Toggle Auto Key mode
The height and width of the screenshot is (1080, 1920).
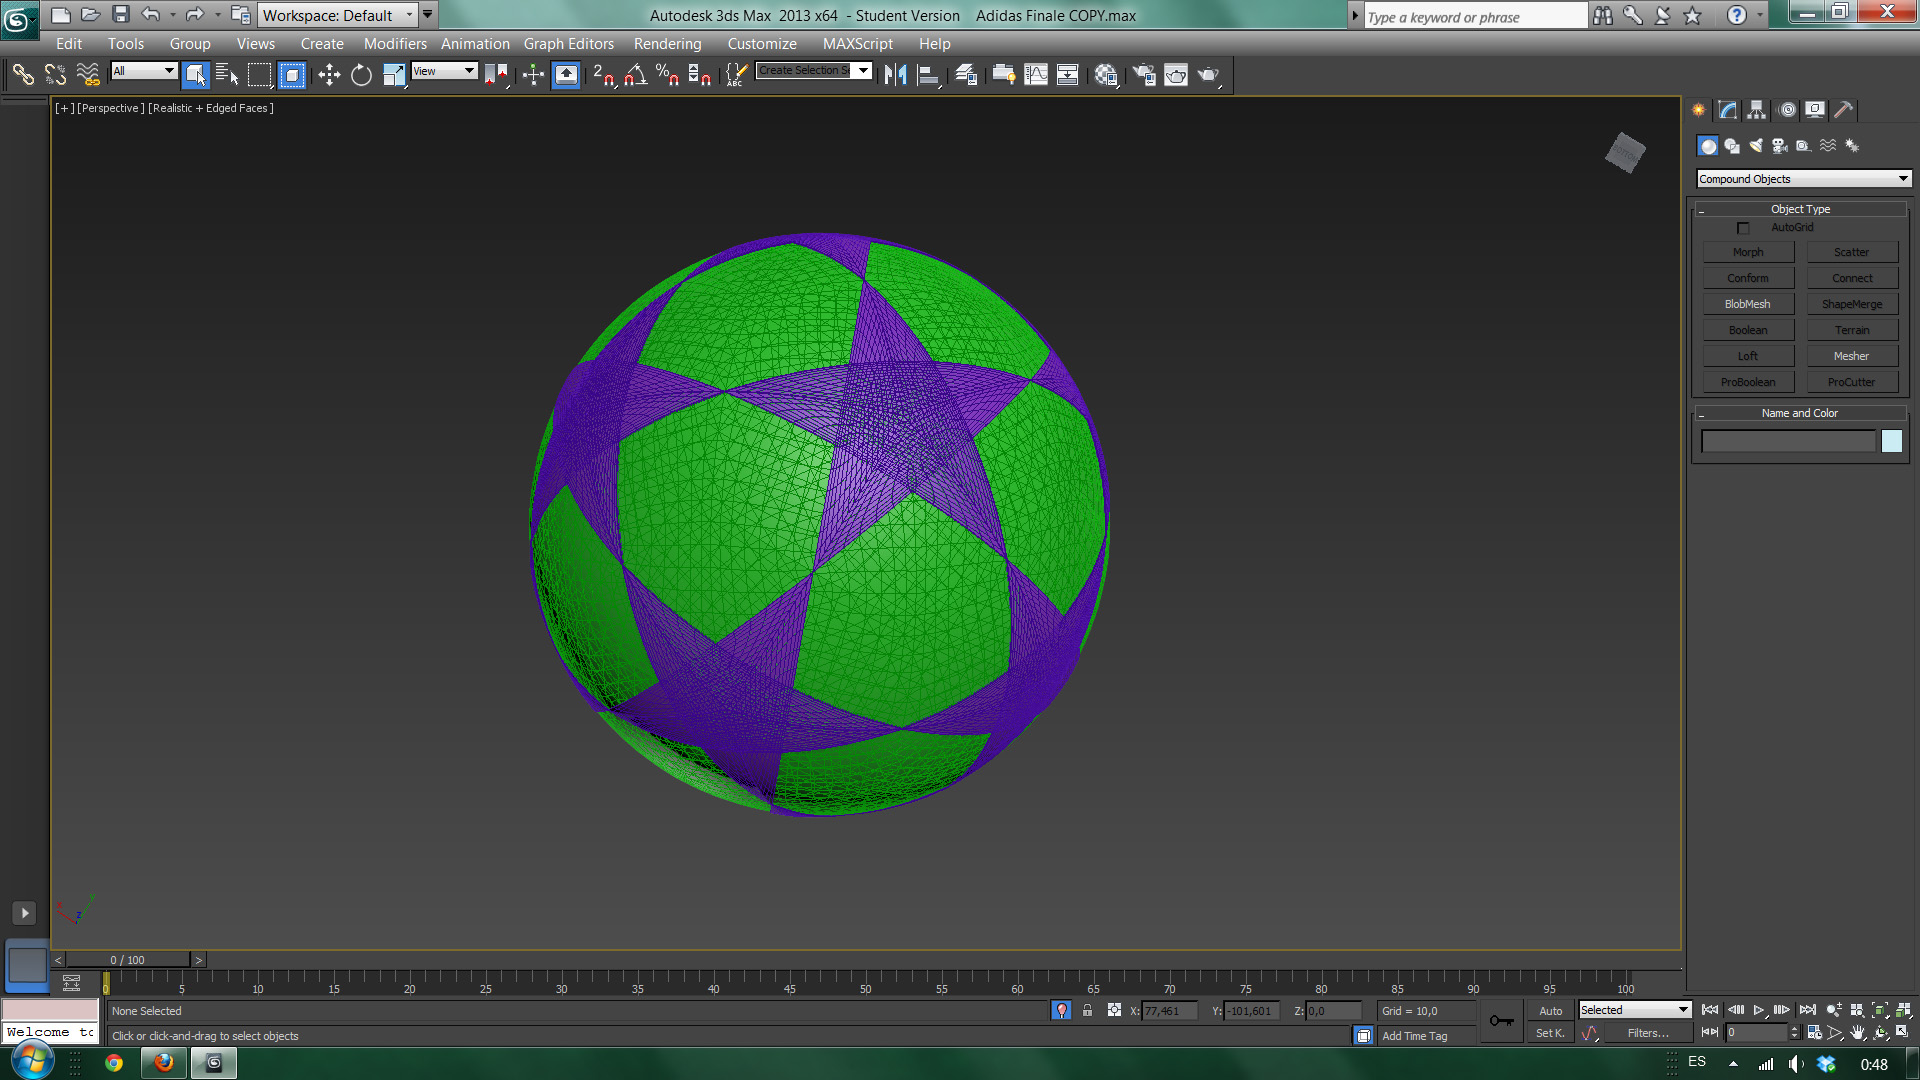(x=1550, y=1011)
